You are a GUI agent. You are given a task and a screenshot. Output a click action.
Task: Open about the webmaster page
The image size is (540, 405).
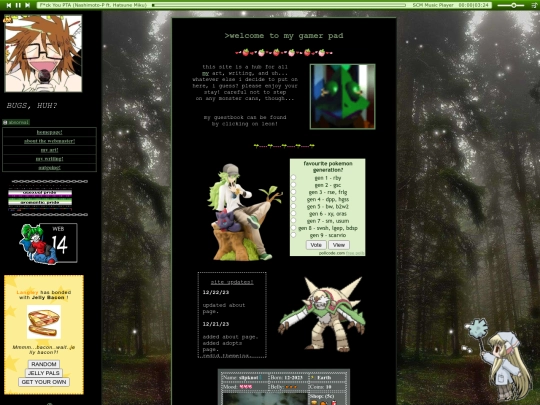[x=50, y=141]
